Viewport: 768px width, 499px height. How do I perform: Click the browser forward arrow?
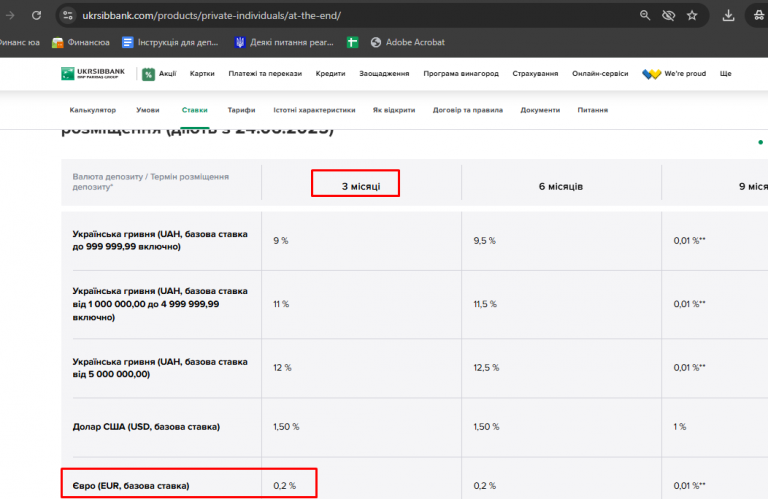(10, 16)
